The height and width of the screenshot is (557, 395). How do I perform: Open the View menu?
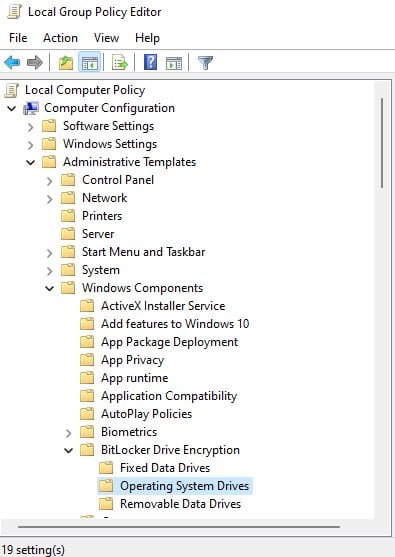[x=106, y=38]
